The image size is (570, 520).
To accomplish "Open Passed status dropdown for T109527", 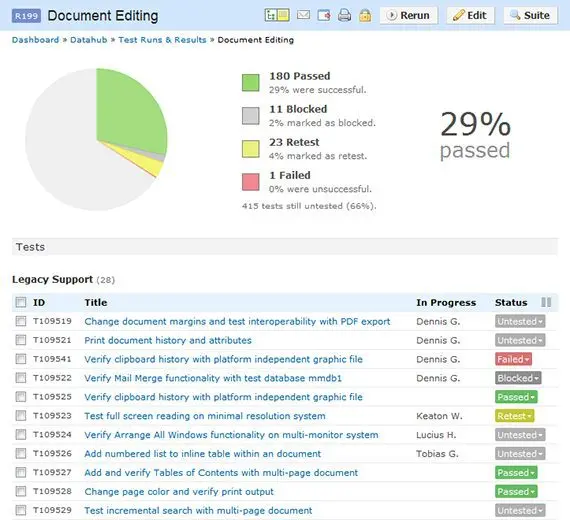I will [516, 473].
